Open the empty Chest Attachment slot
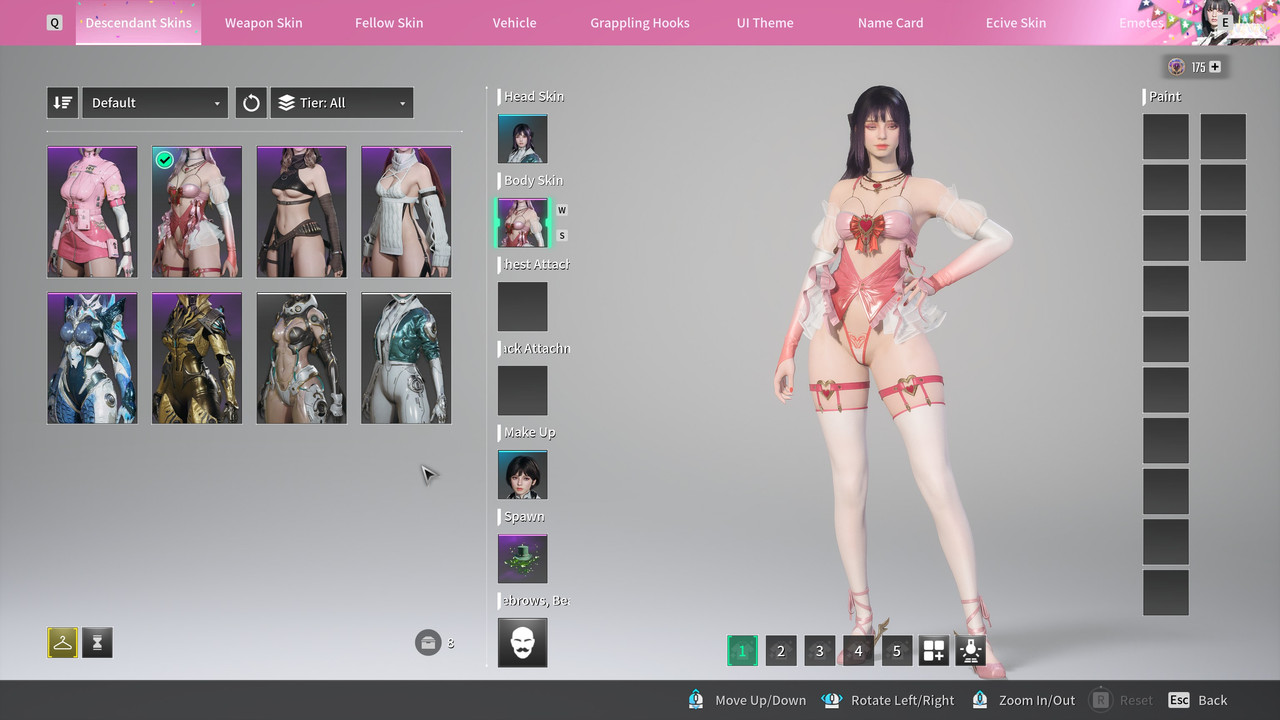The image size is (1280, 720). (x=522, y=307)
